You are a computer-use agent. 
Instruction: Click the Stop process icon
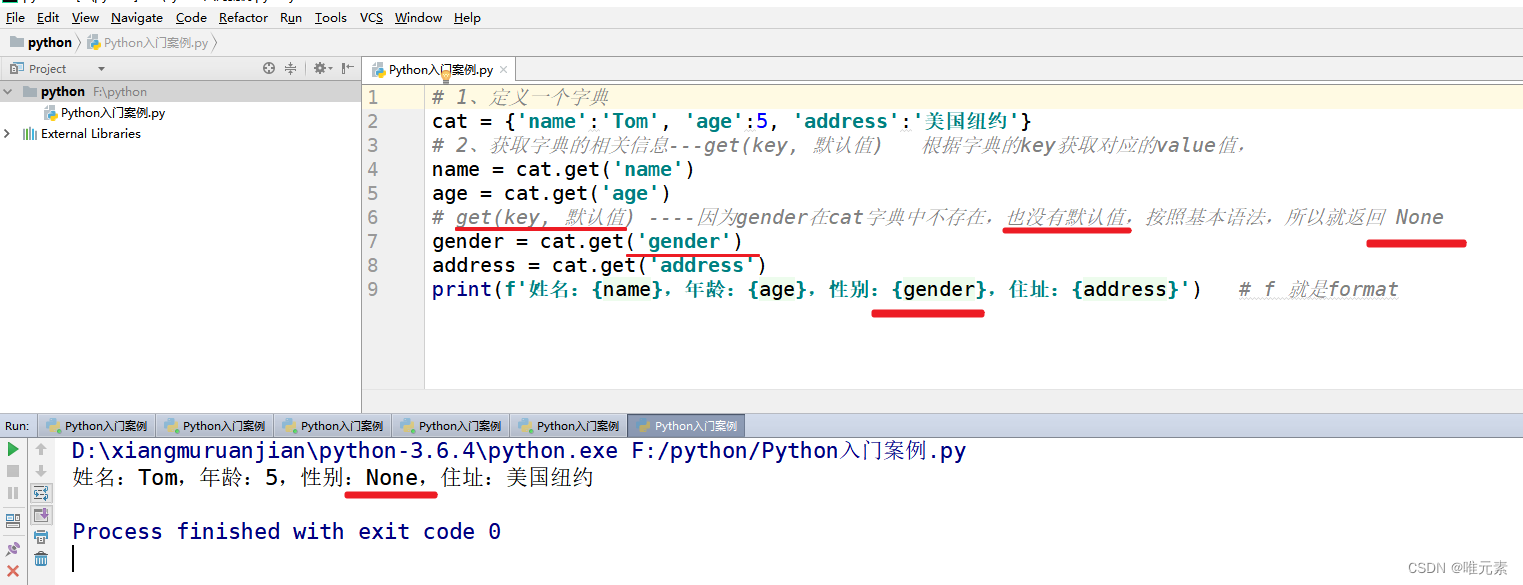(x=13, y=471)
